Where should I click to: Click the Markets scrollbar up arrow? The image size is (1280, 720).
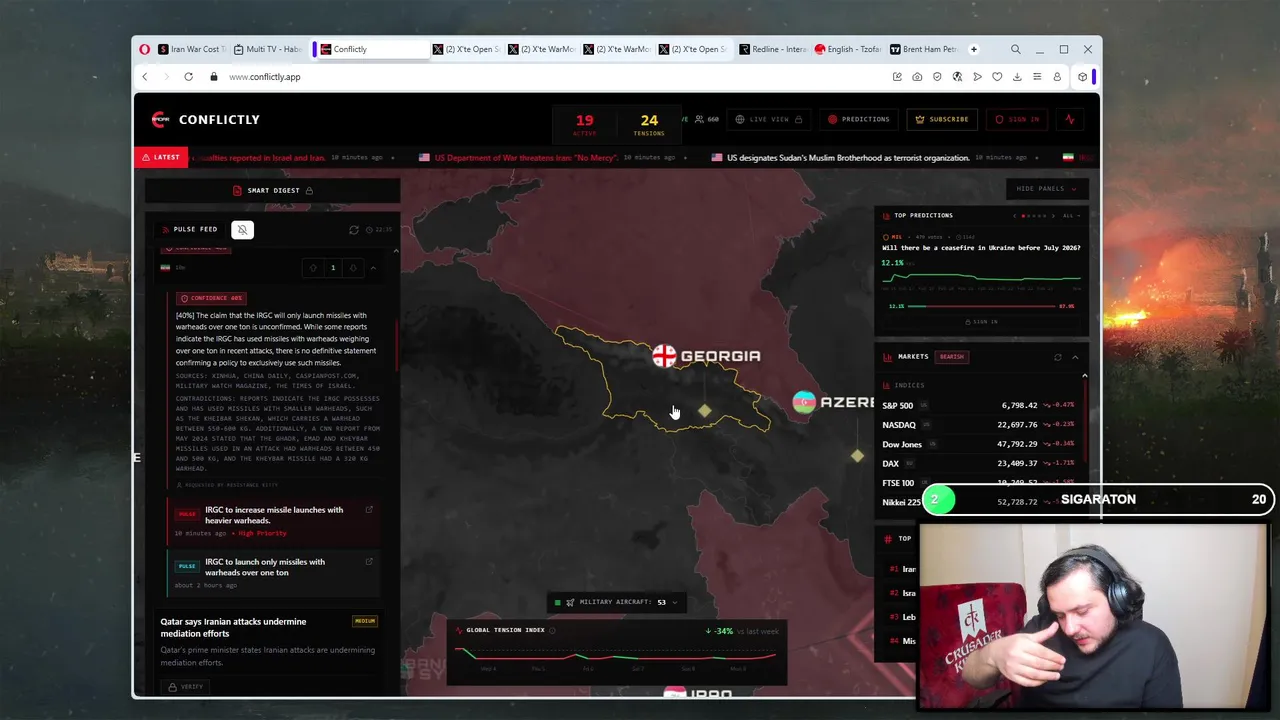[1084, 375]
